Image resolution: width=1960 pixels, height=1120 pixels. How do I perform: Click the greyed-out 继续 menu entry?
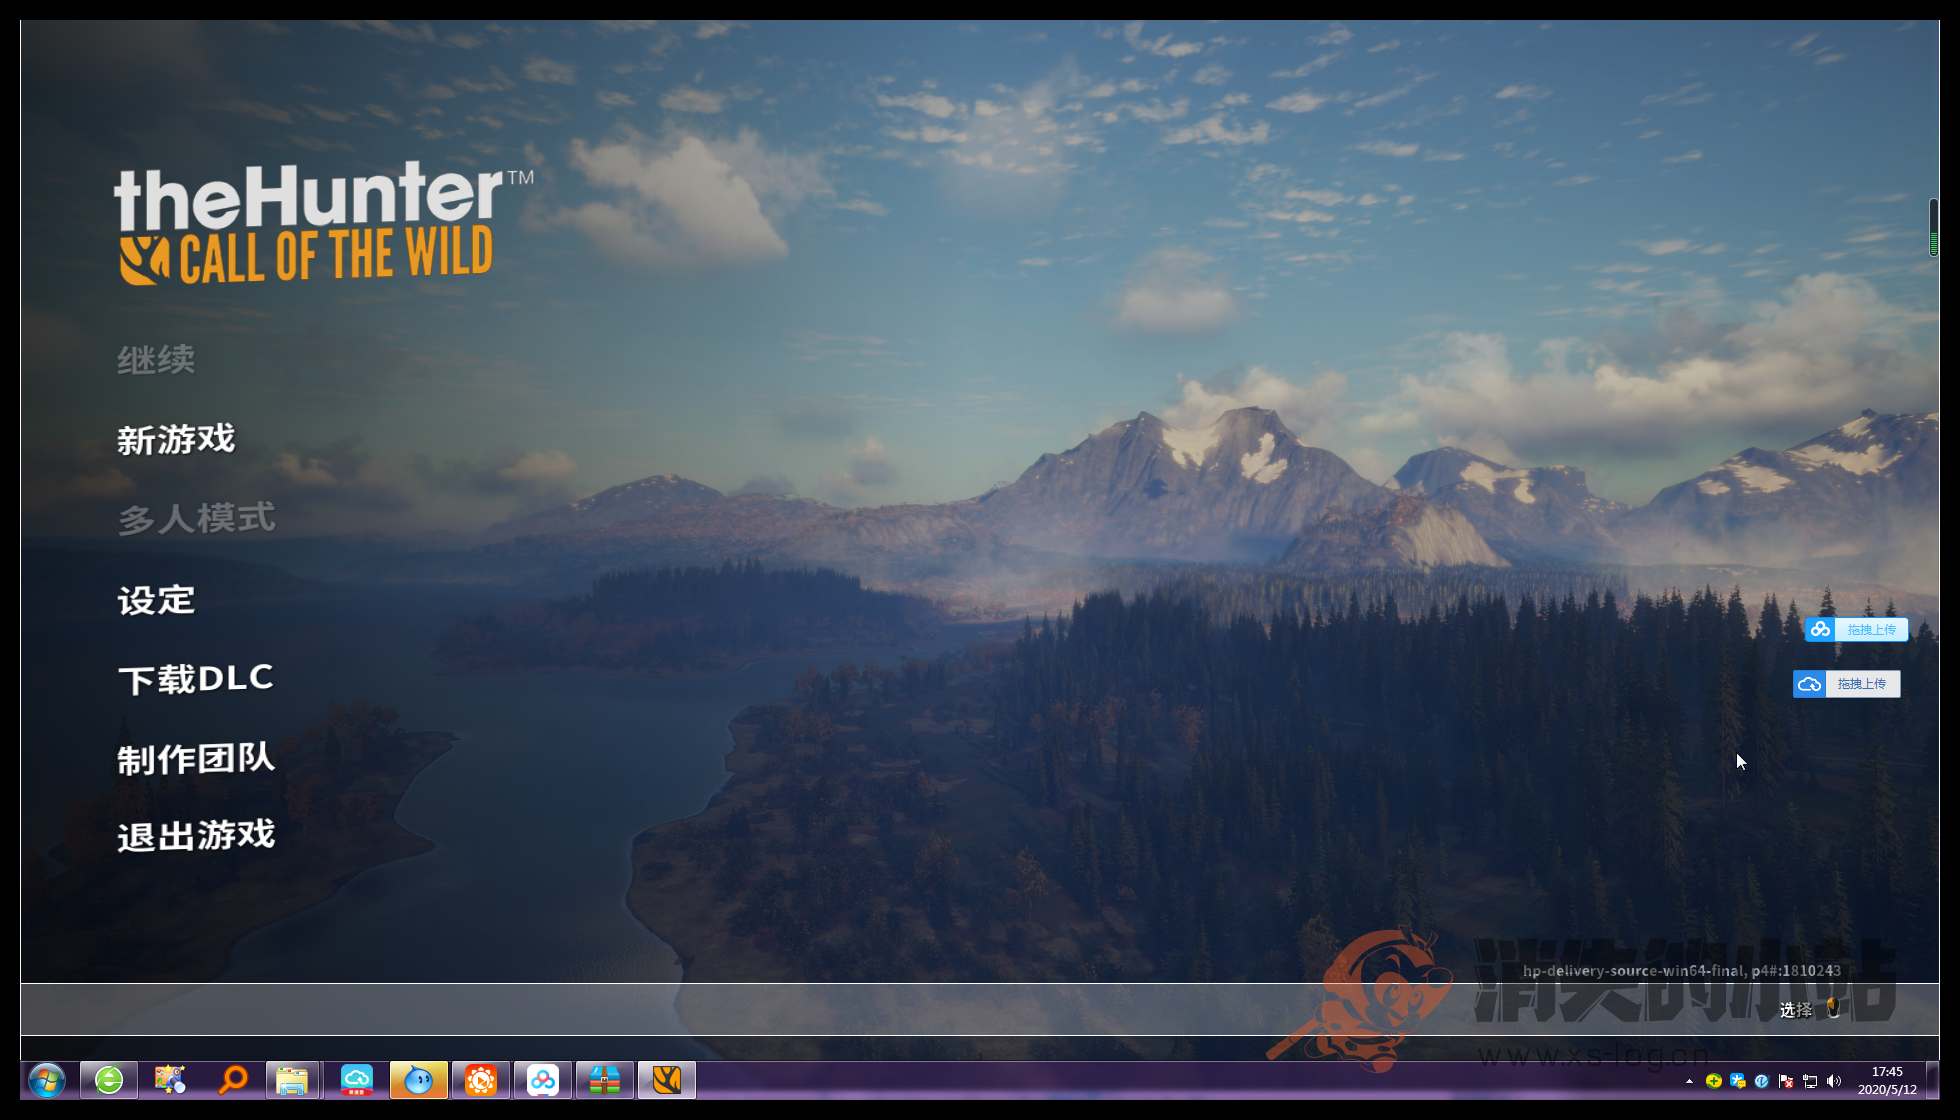pos(156,359)
